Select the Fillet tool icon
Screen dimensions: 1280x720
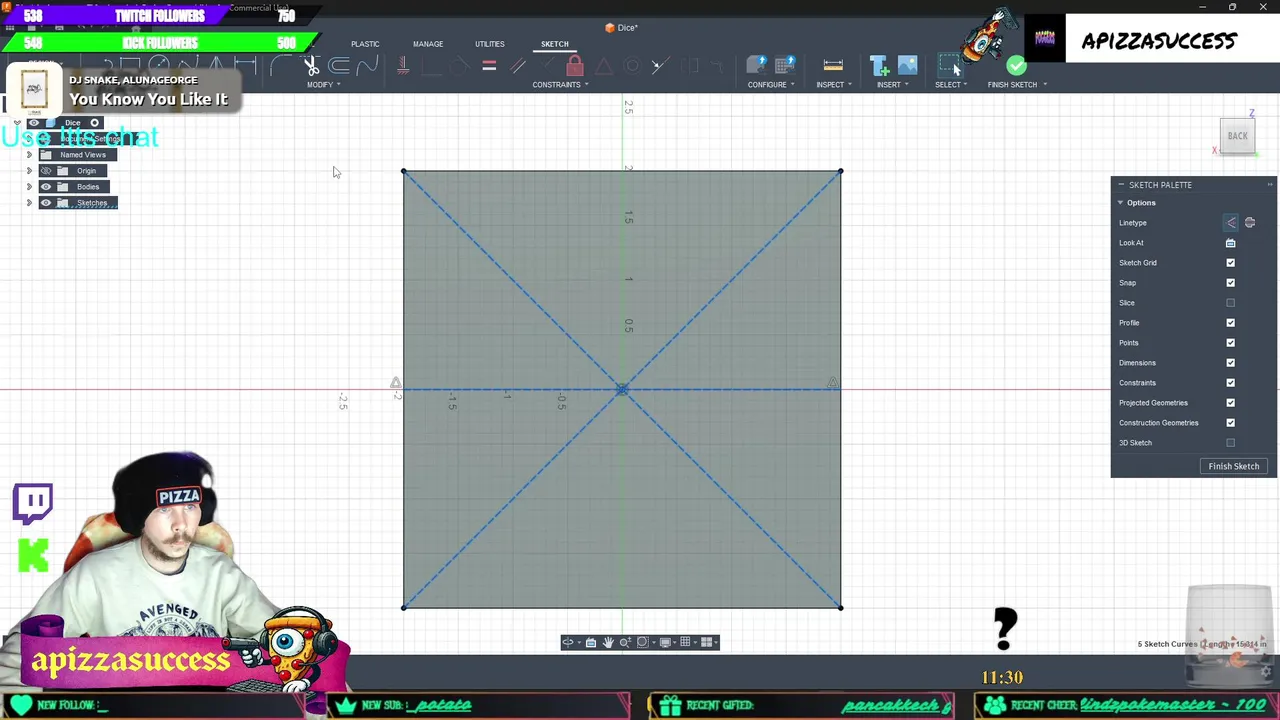(x=281, y=66)
